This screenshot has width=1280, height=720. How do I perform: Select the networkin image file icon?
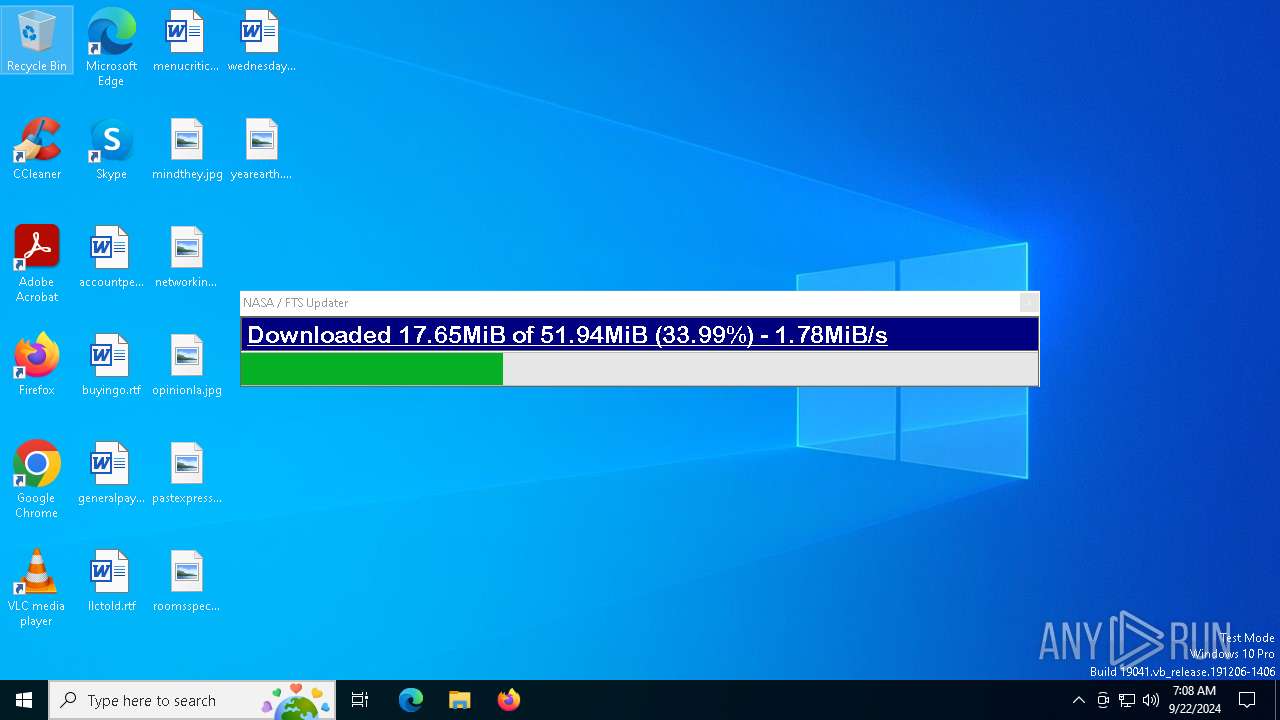click(186, 256)
